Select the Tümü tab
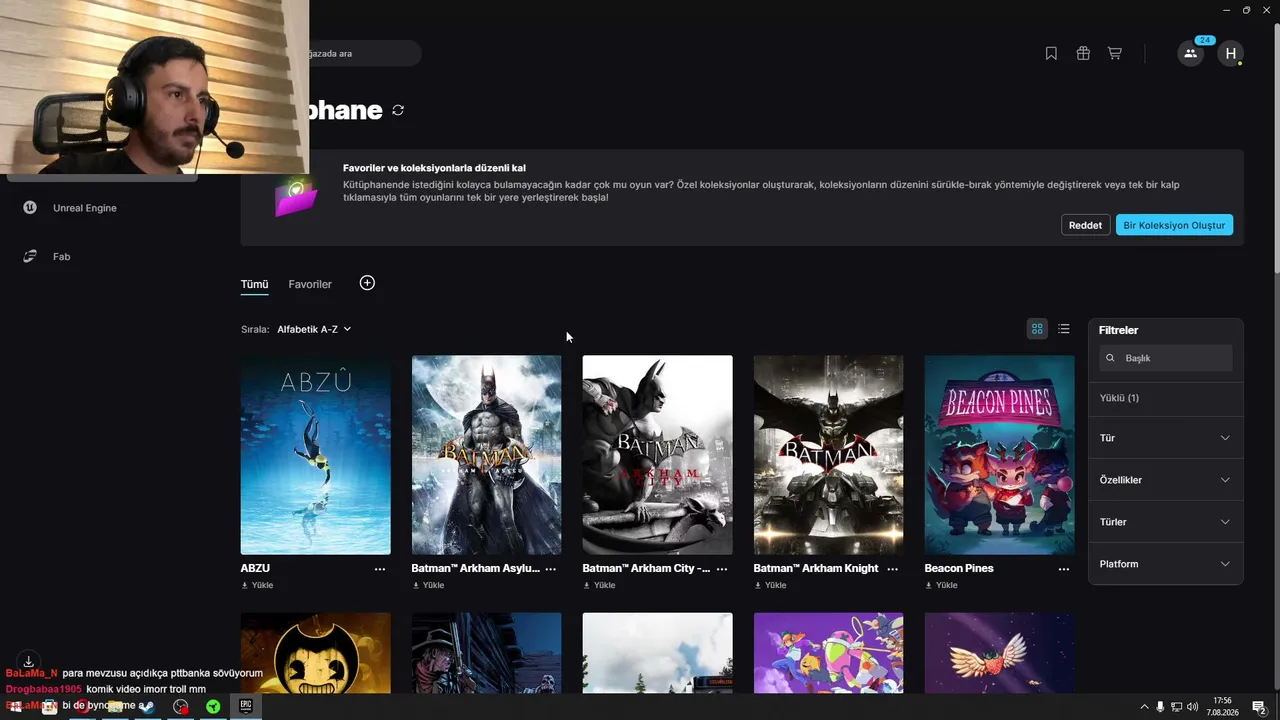Image resolution: width=1280 pixels, height=720 pixels. pos(254,285)
